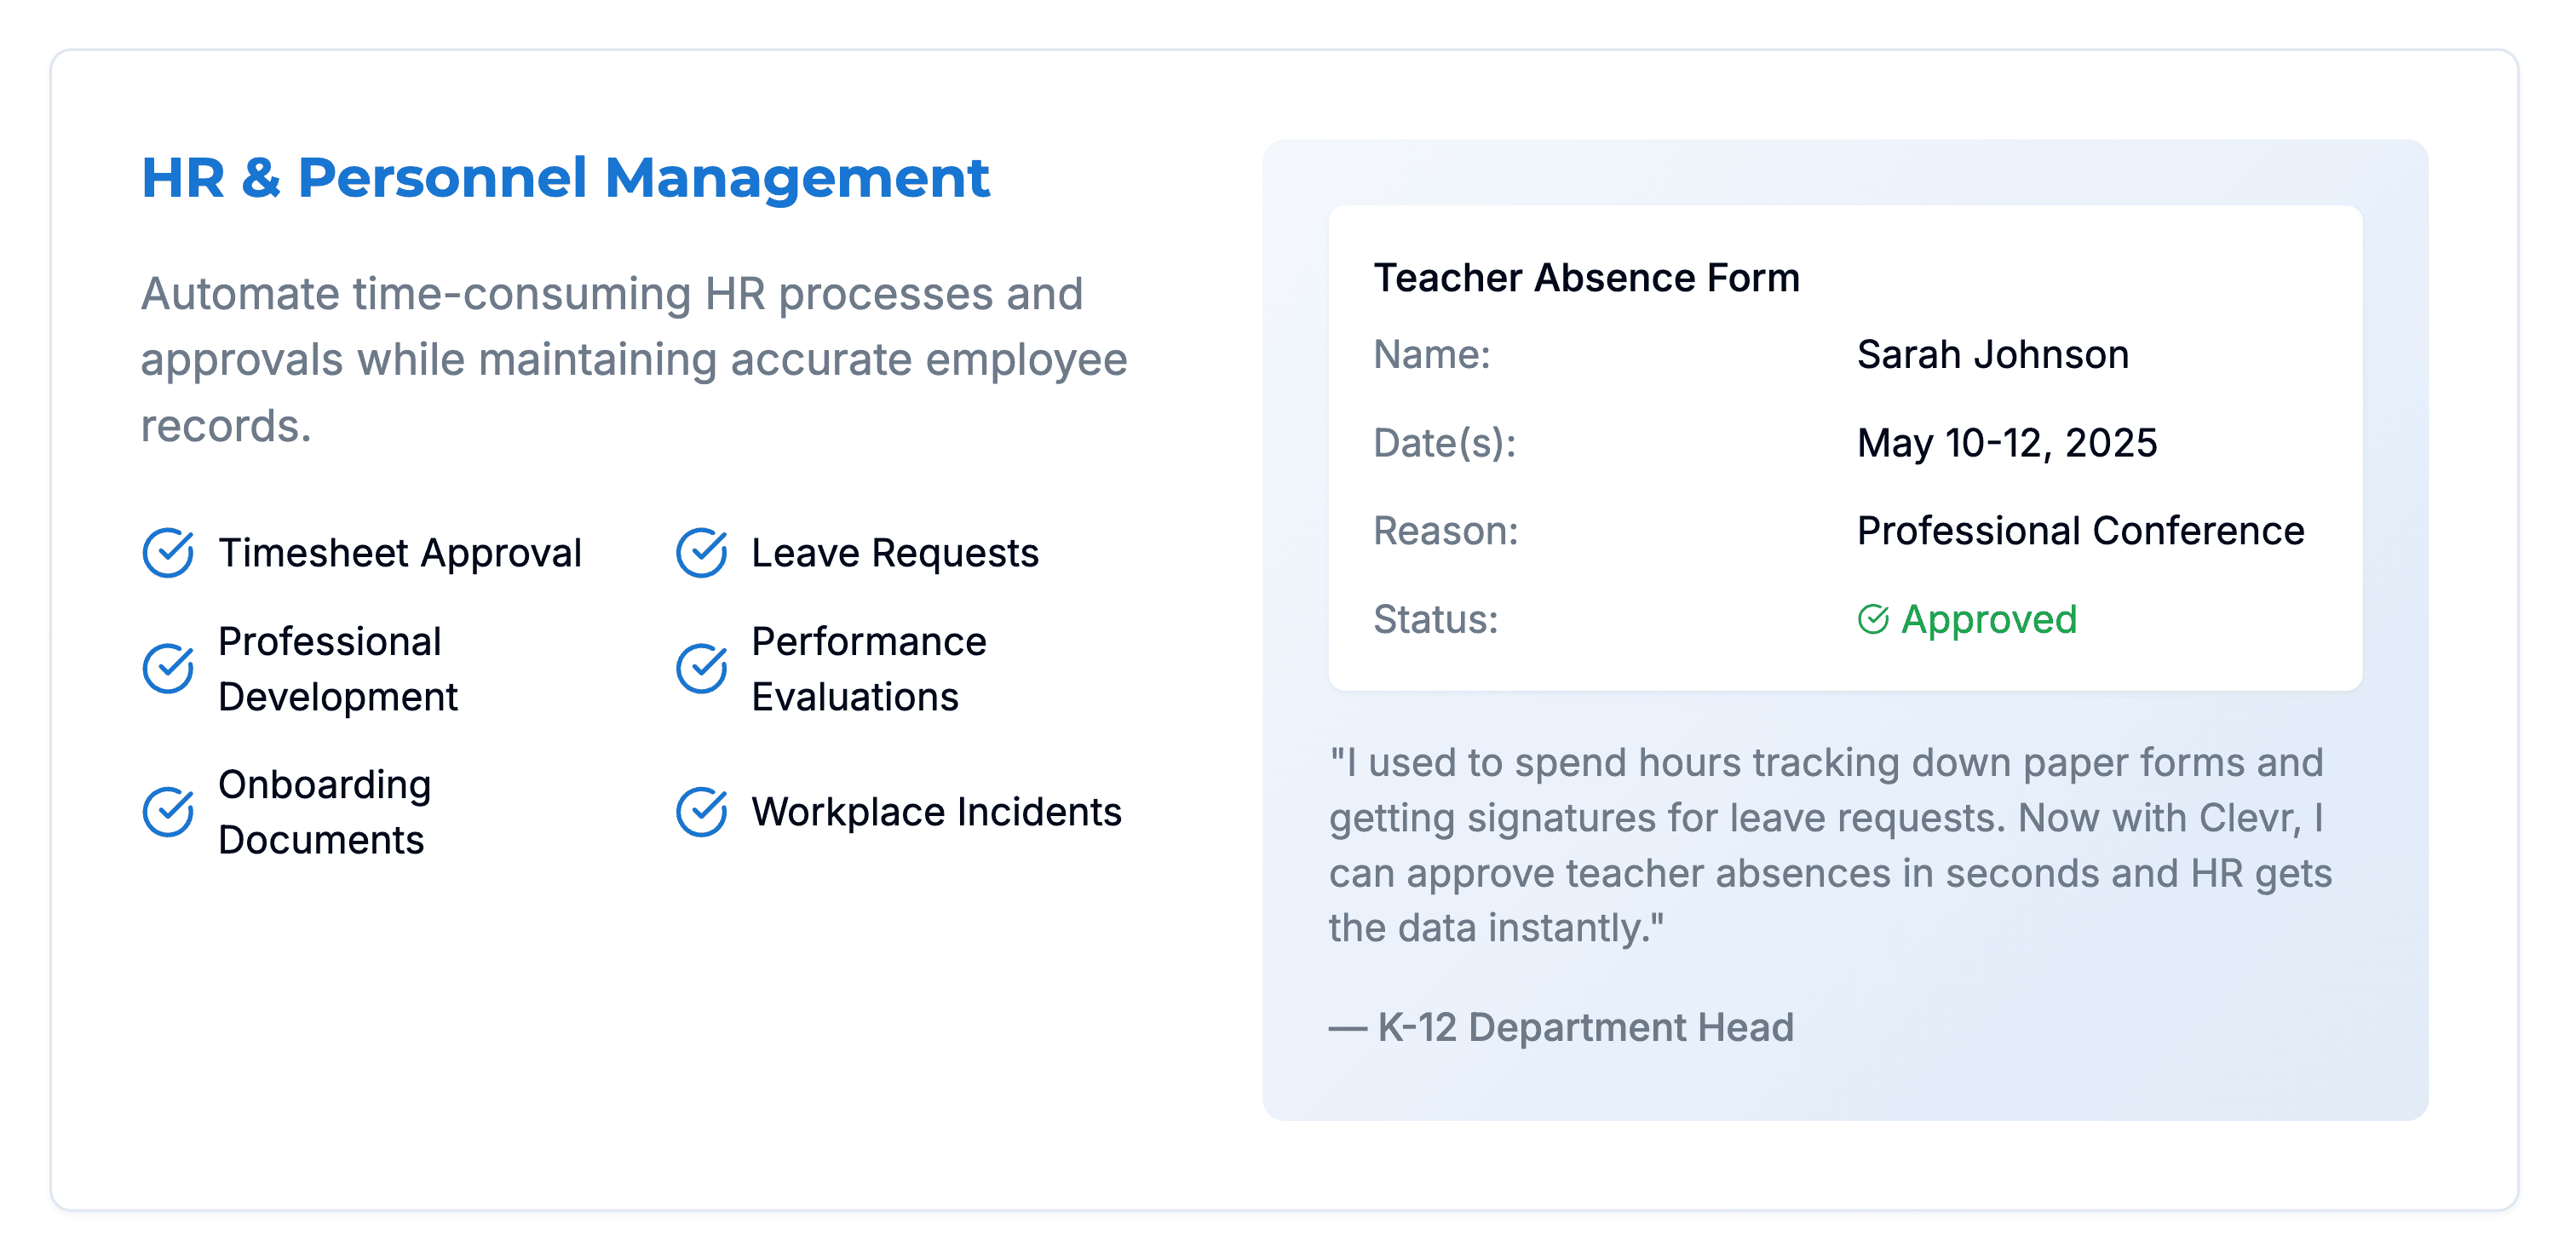Click the green Approved status check icon
This screenshot has width=2576, height=1259.
click(x=1873, y=620)
